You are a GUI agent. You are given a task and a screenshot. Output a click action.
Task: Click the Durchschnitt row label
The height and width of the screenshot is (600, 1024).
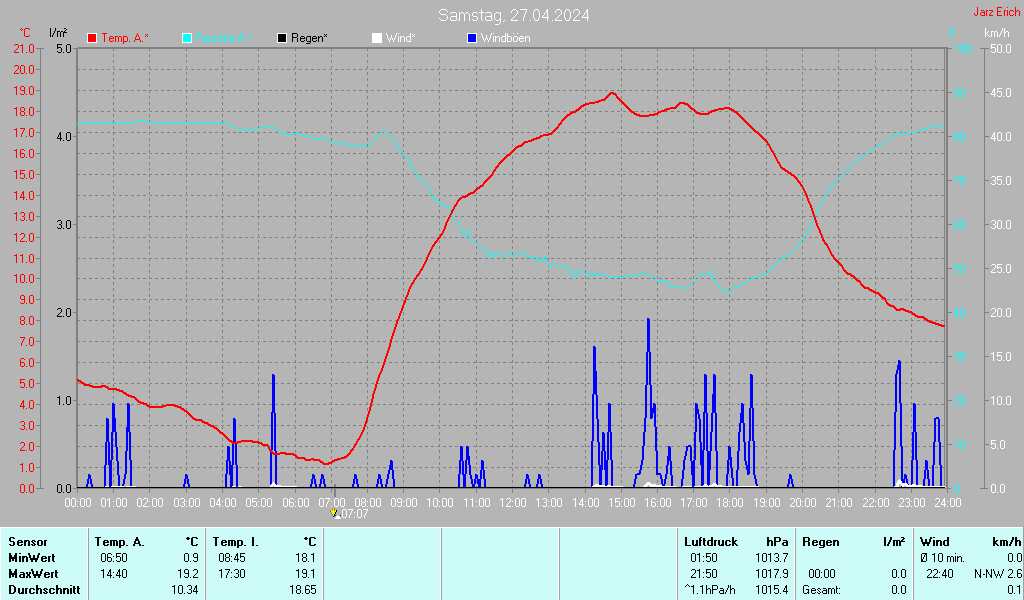(38, 590)
